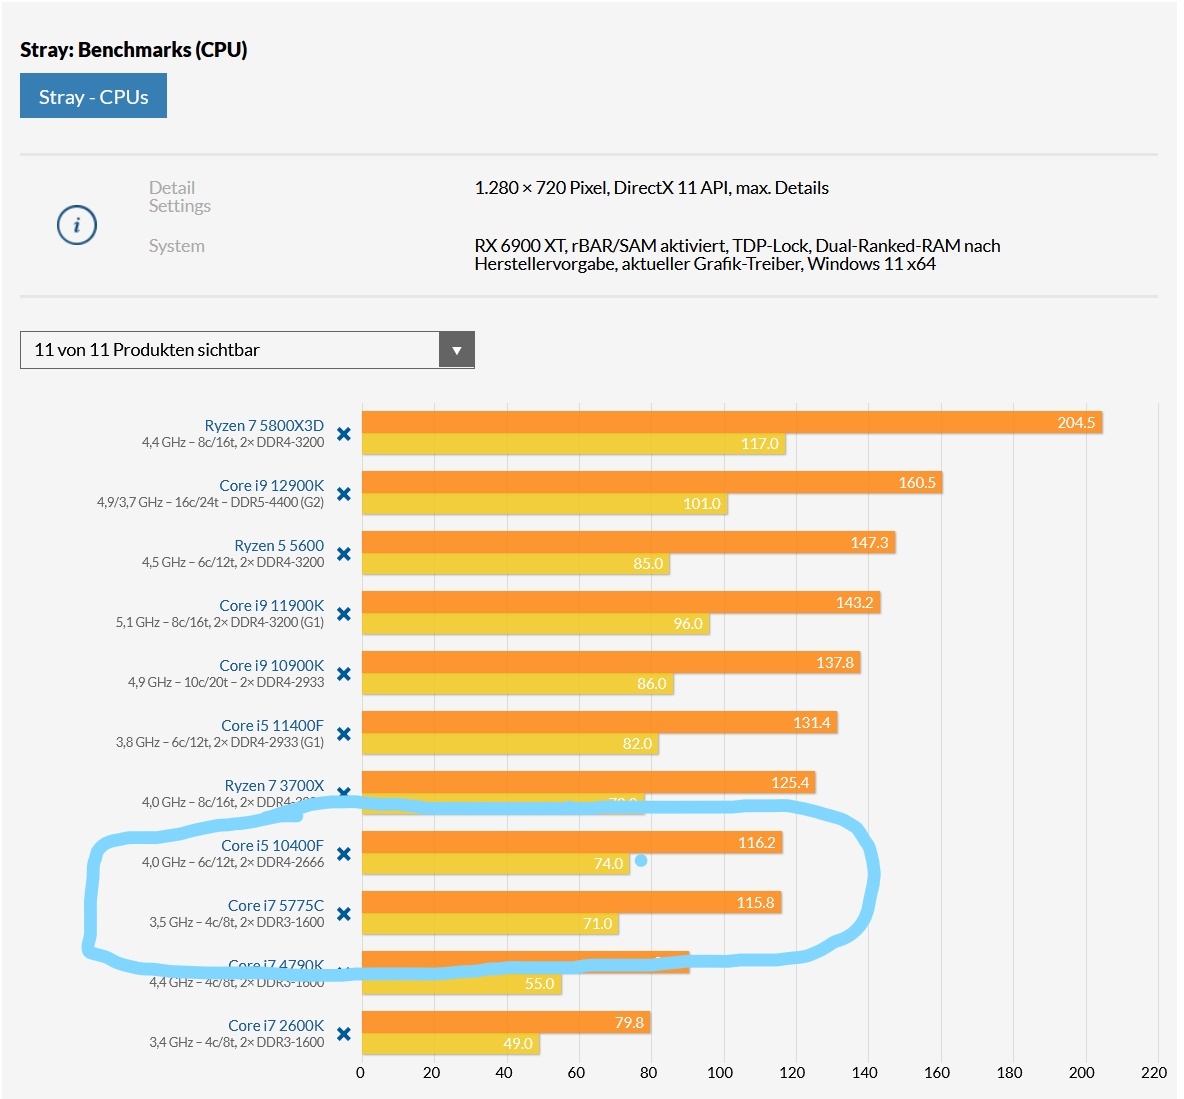Click the 200 axis tick label
1184x1099 pixels.
1082,1073
